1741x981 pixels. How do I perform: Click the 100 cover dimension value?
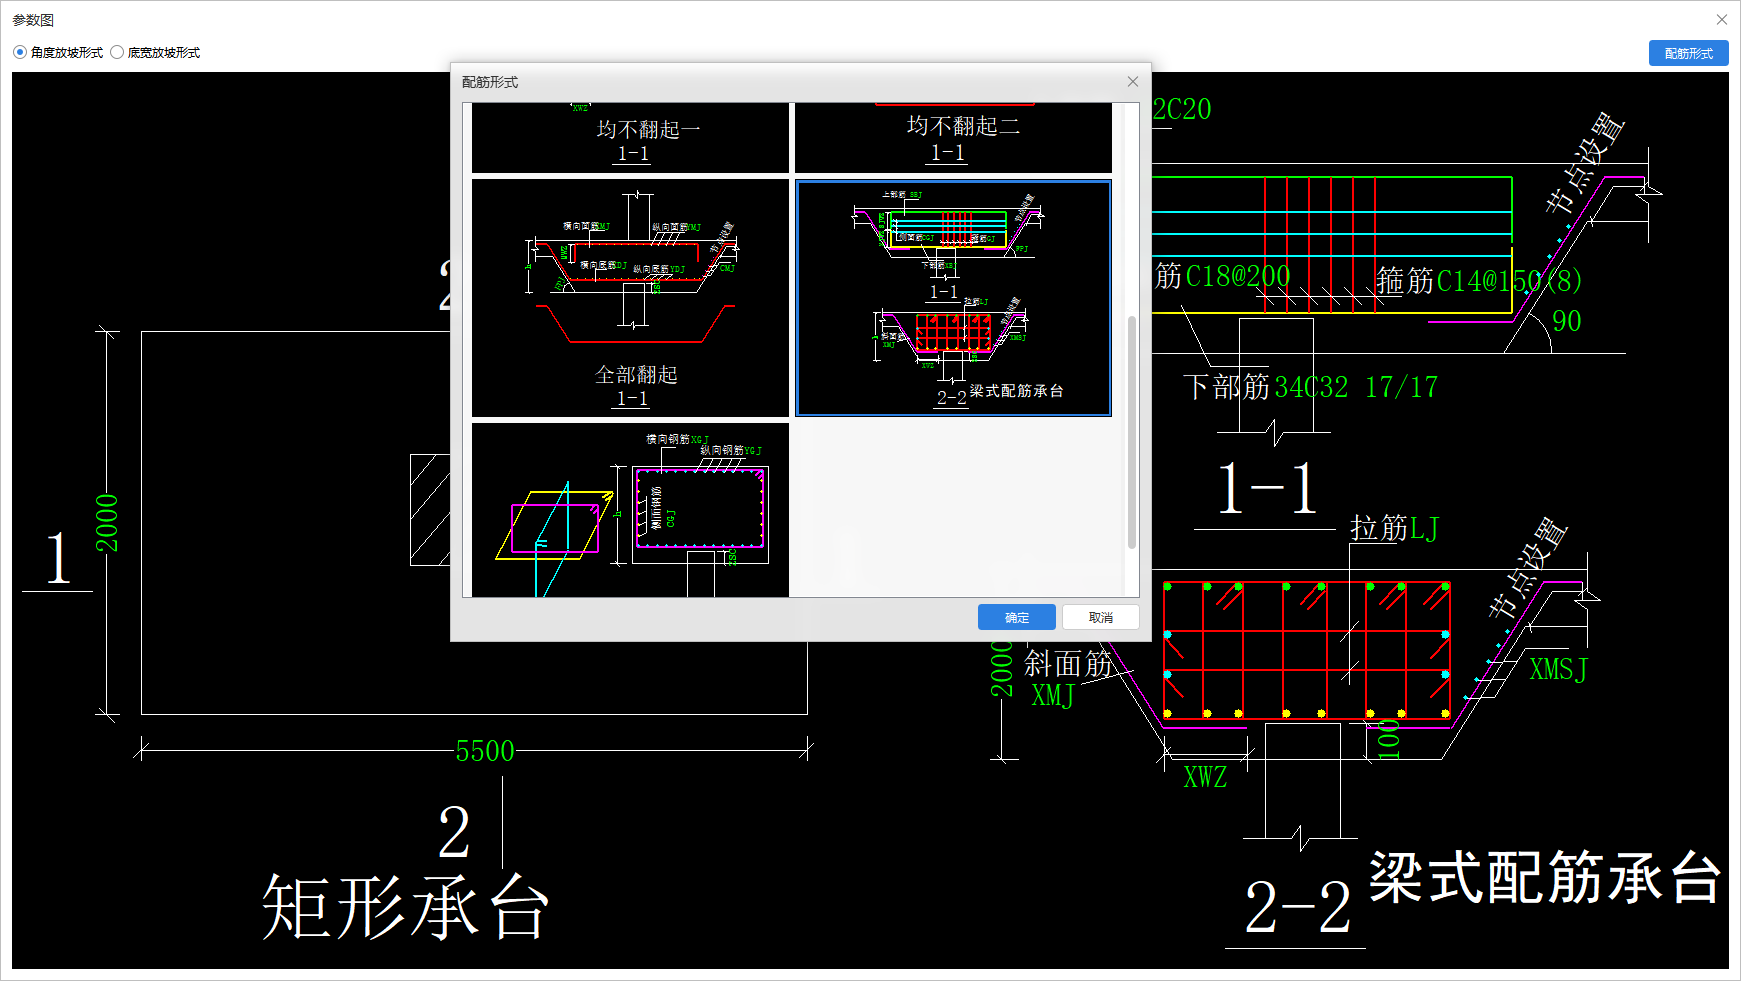(1388, 739)
